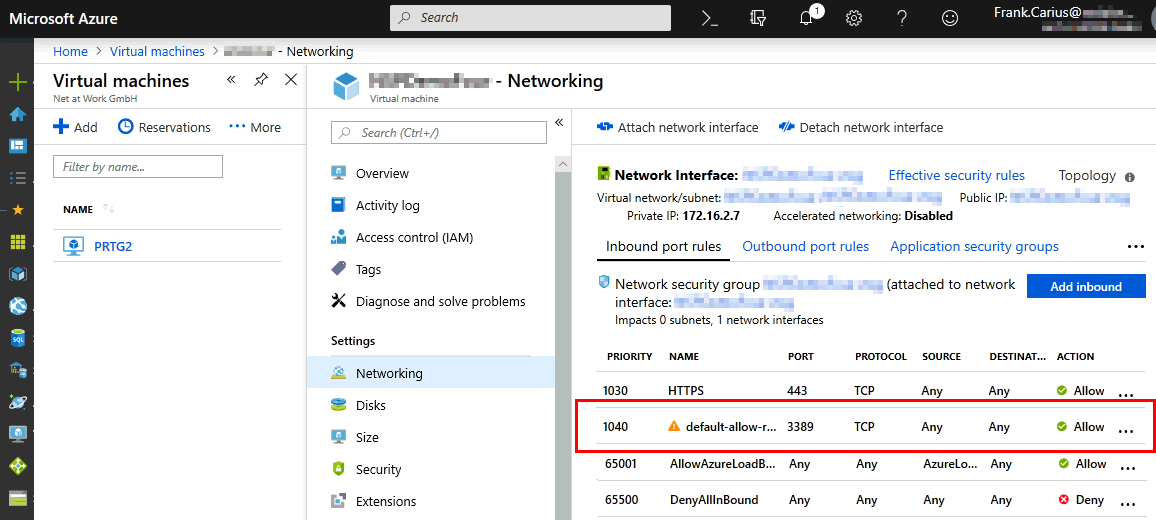
Task: Open the Dashboard icon in the sidebar
Action: click(17, 146)
